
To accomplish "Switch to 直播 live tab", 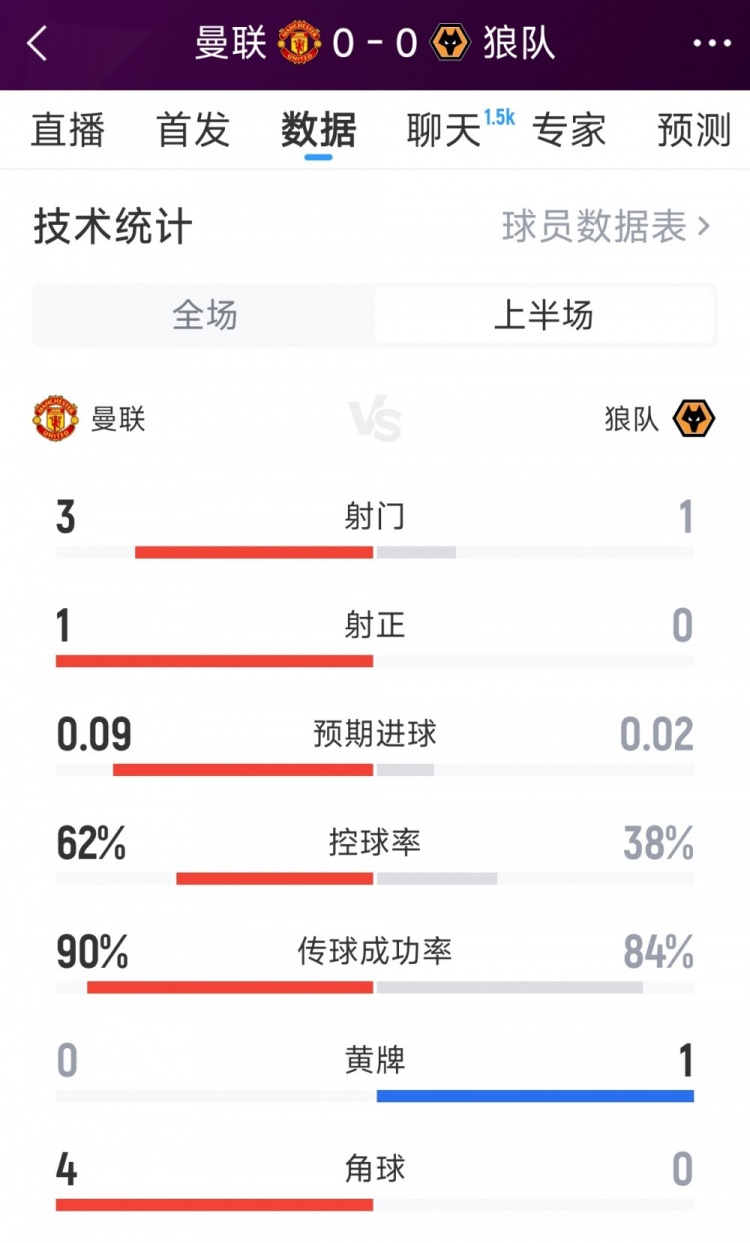I will pos(68,131).
